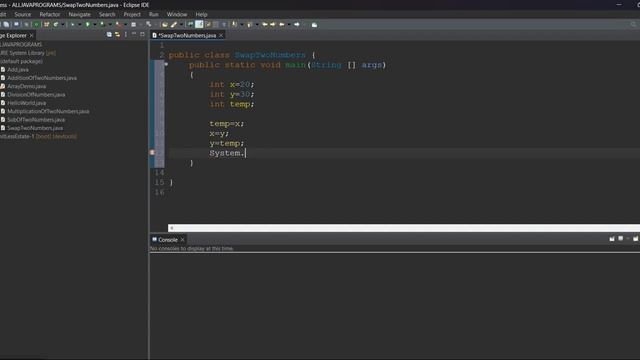
Task: Select the Console tab
Action: [x=168, y=240]
